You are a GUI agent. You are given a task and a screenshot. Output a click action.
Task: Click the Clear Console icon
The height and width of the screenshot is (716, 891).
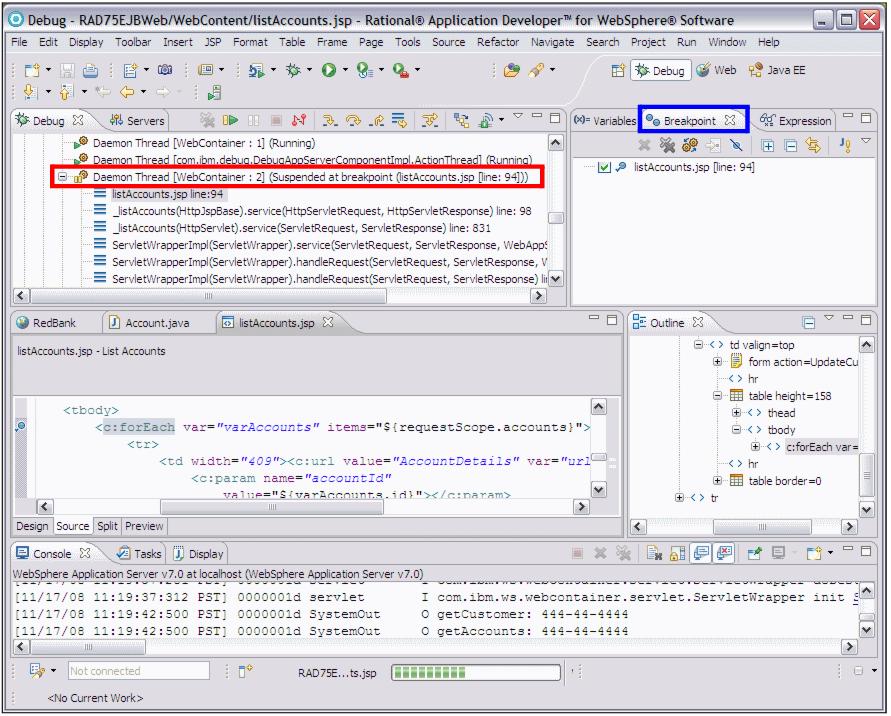point(654,553)
